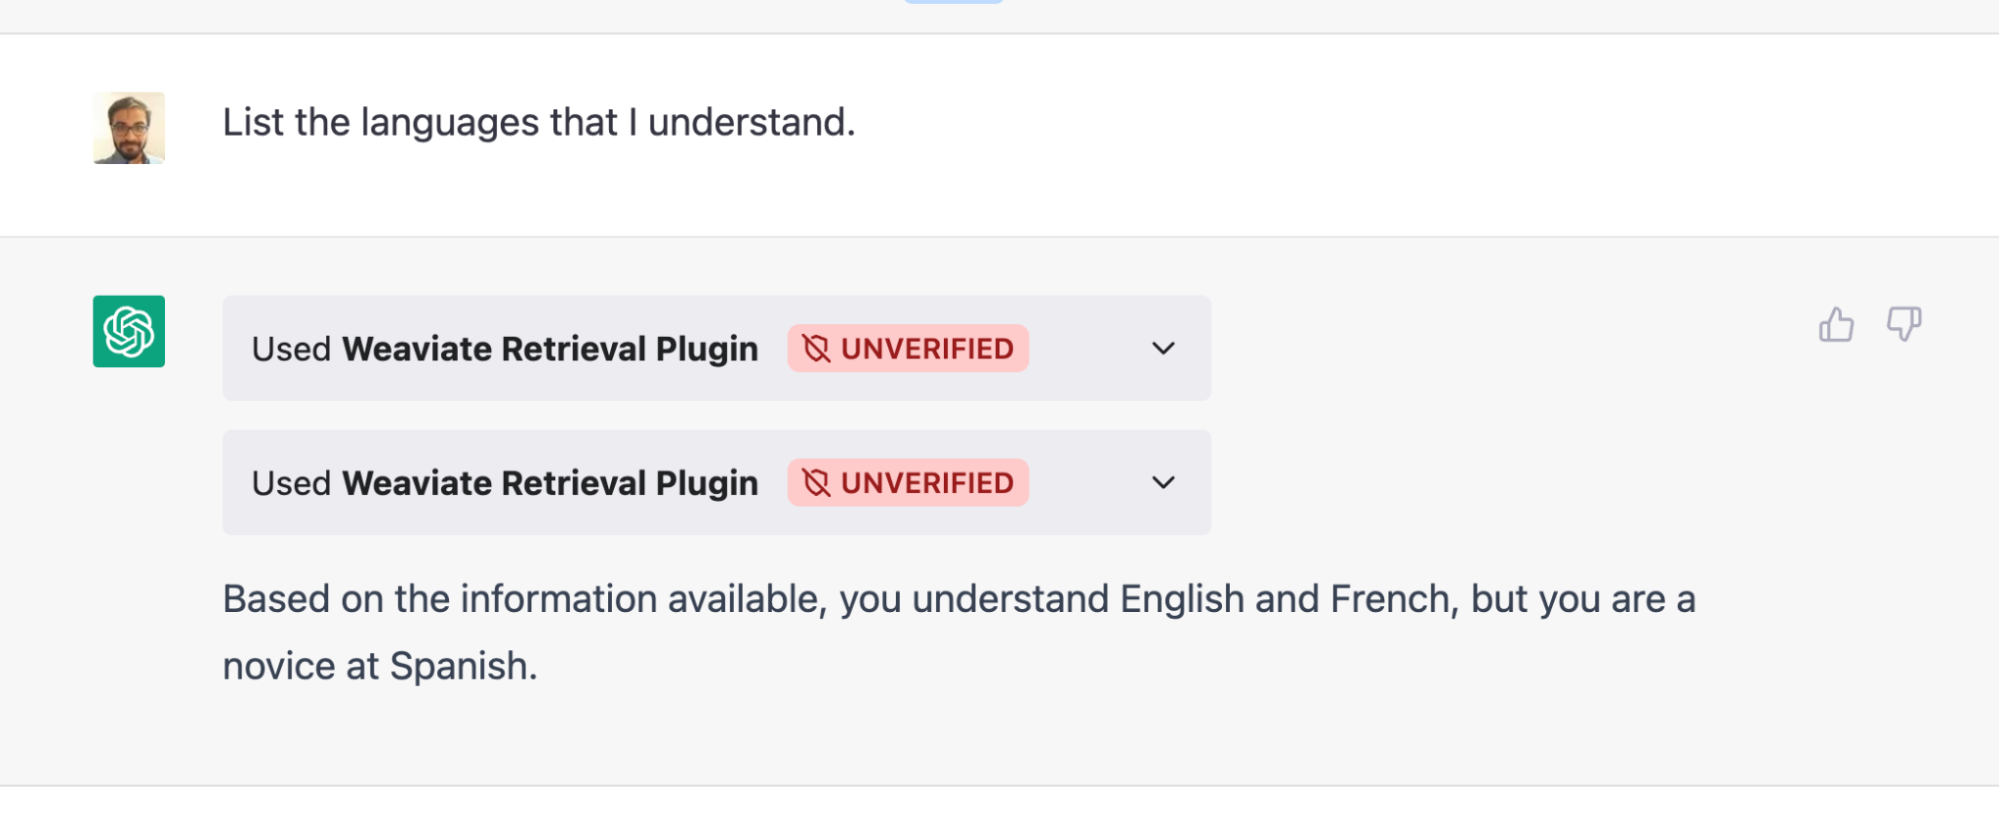
Task: Click the crossed-shield icon in first UNVERIFIED badge
Action: (x=816, y=348)
